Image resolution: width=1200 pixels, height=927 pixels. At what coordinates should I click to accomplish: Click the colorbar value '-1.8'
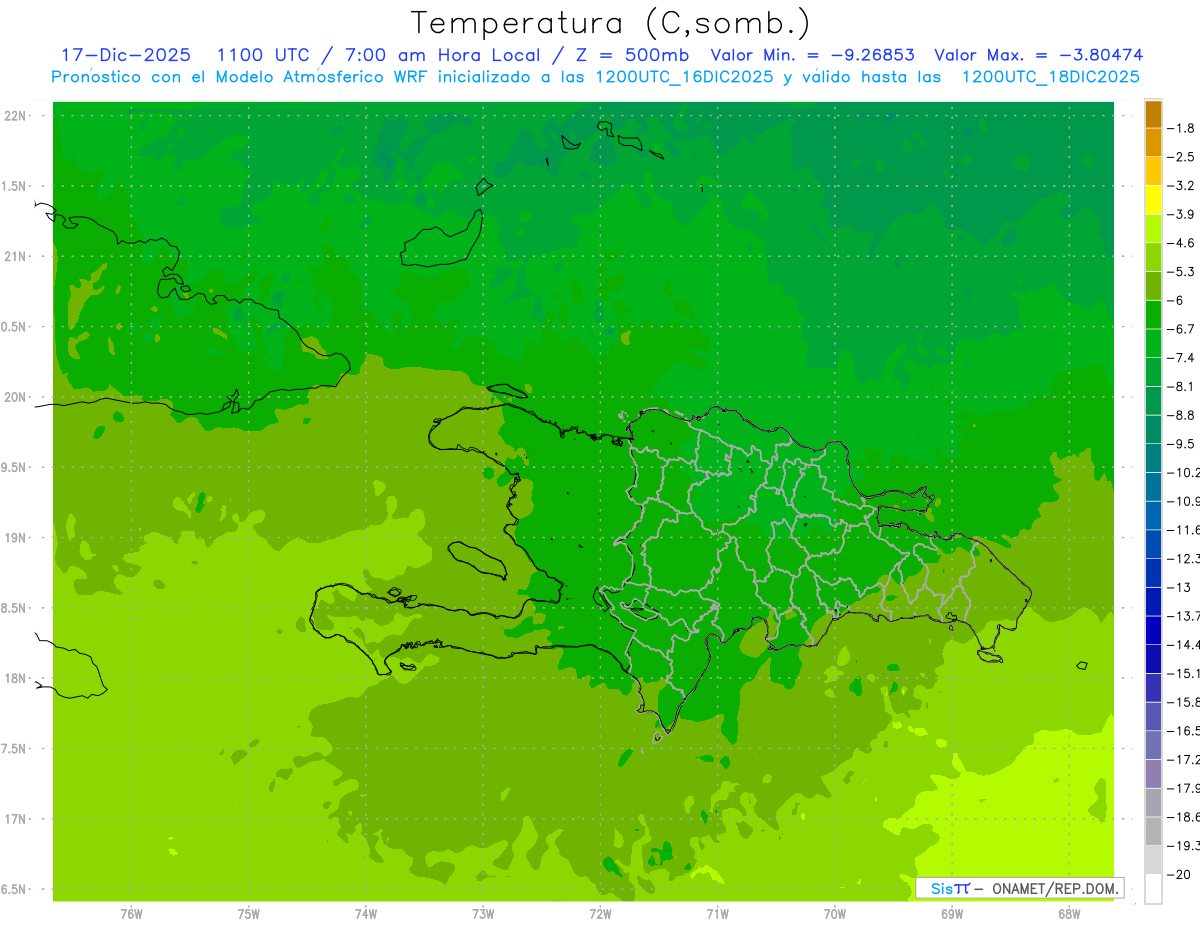point(1180,128)
